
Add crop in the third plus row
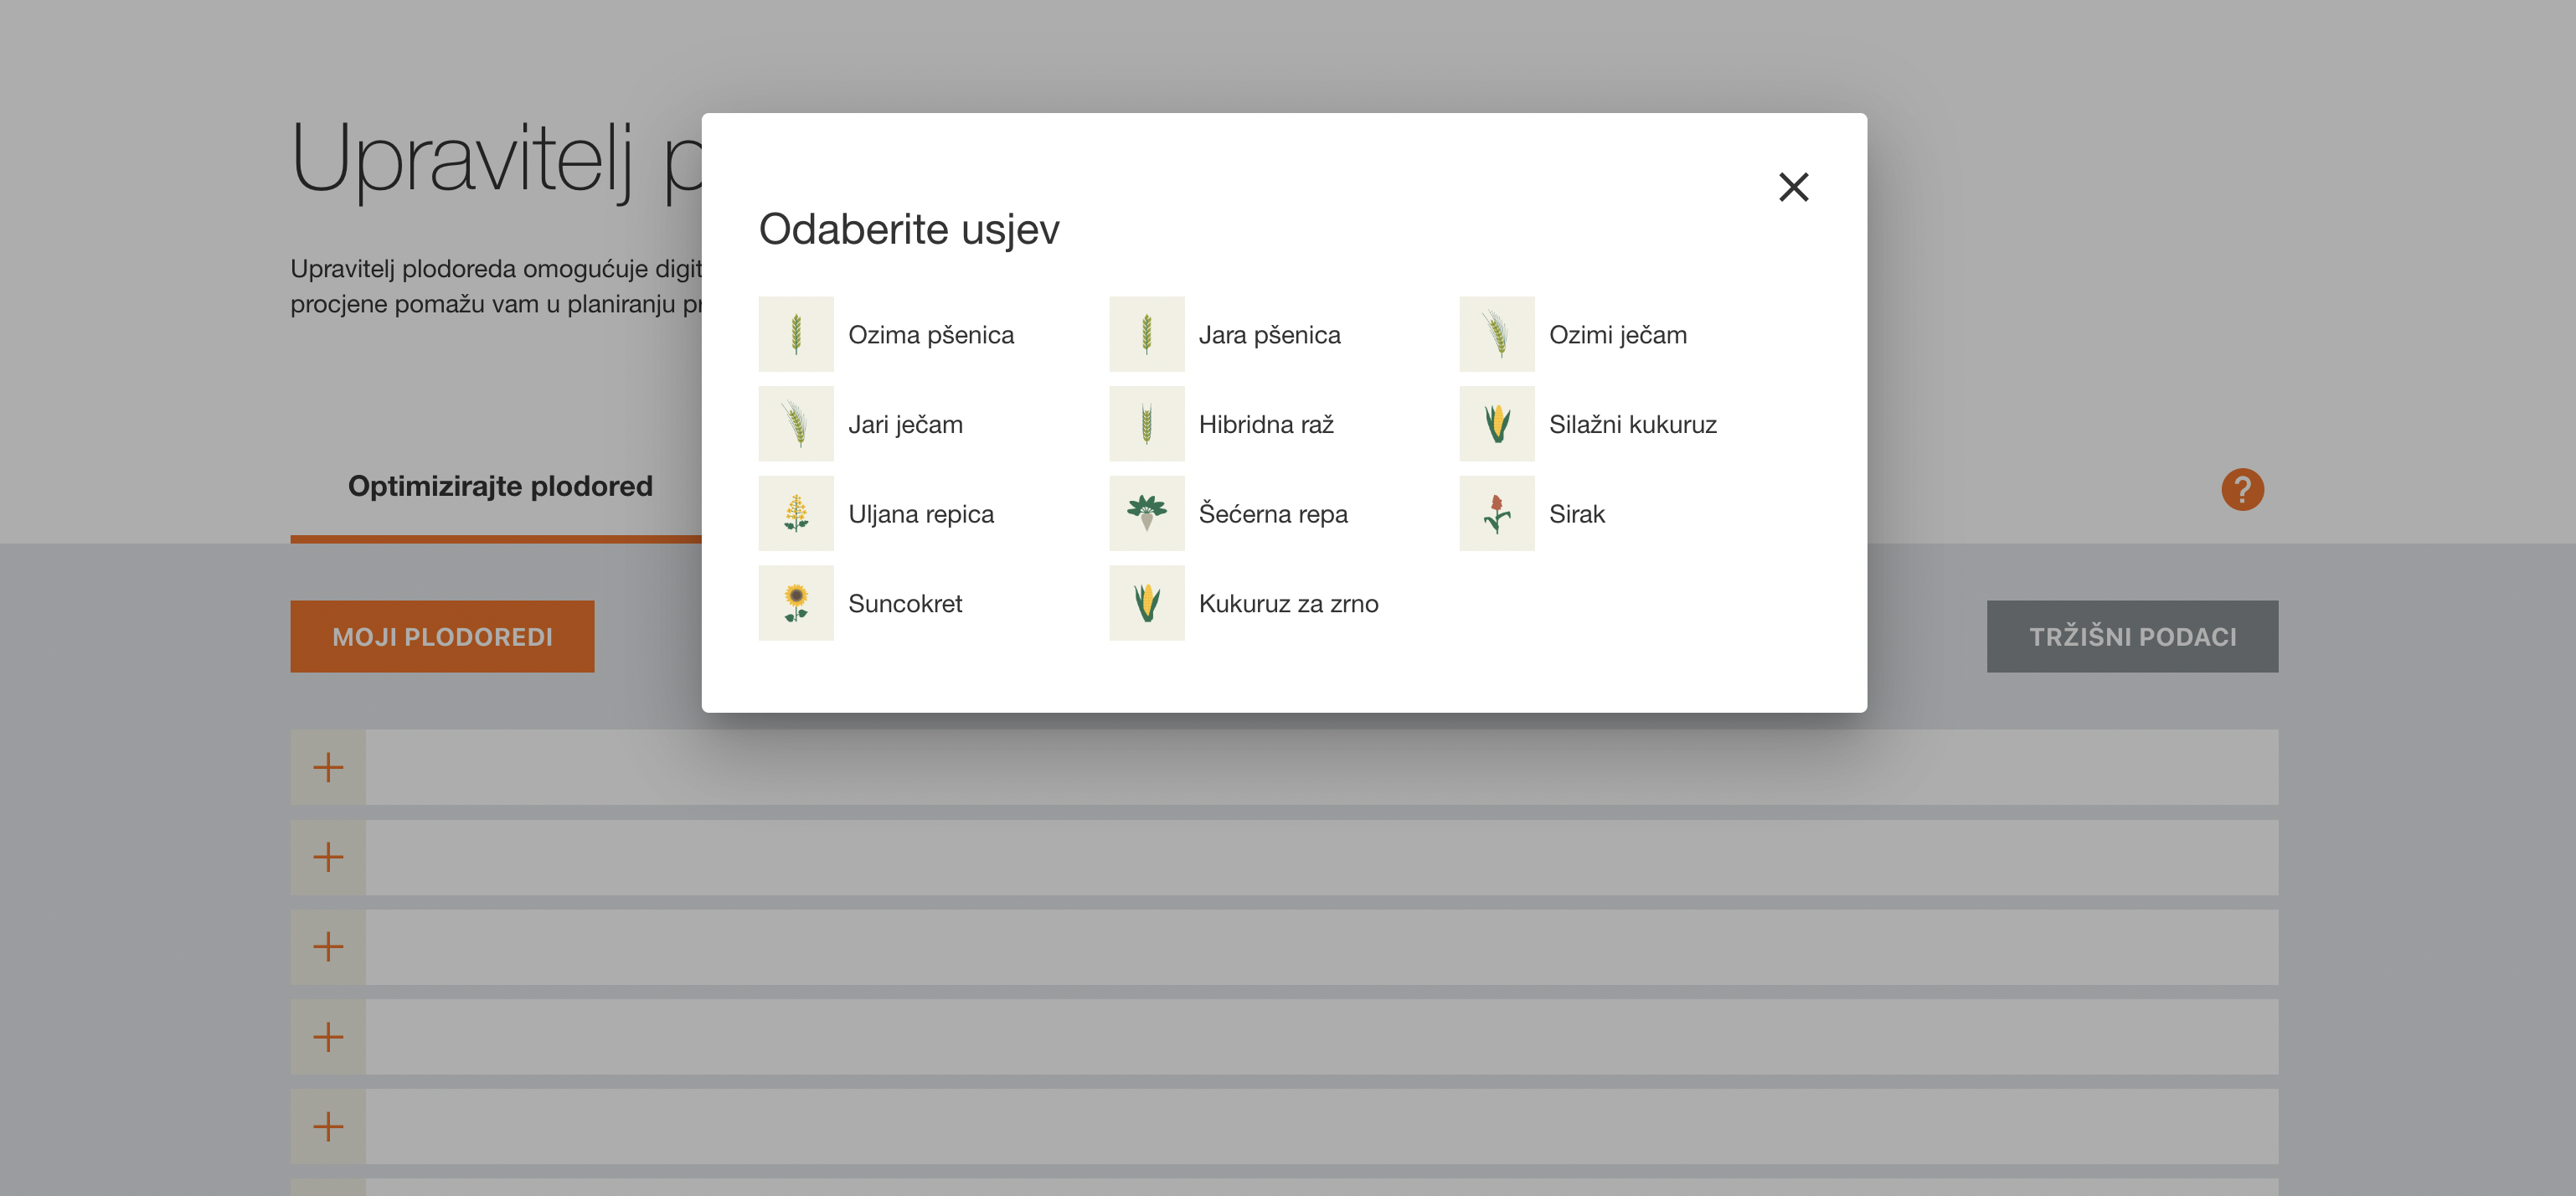(x=328, y=947)
